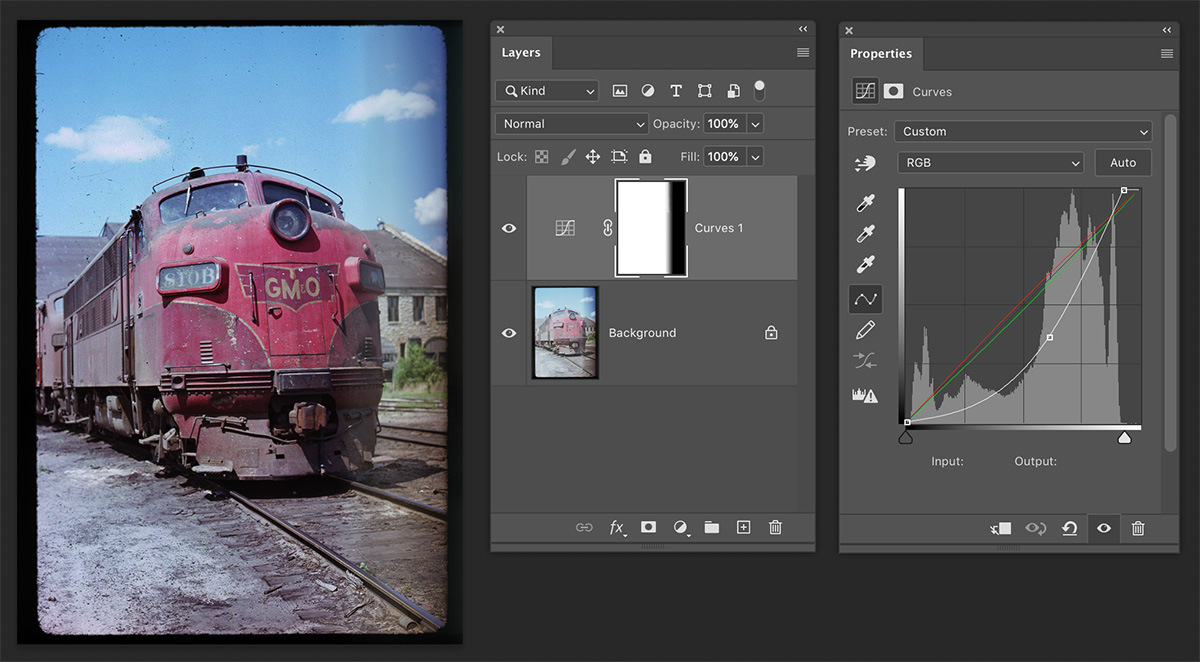Reset the Curves adjustment to defaults
Viewport: 1200px width, 662px height.
pos(1069,528)
